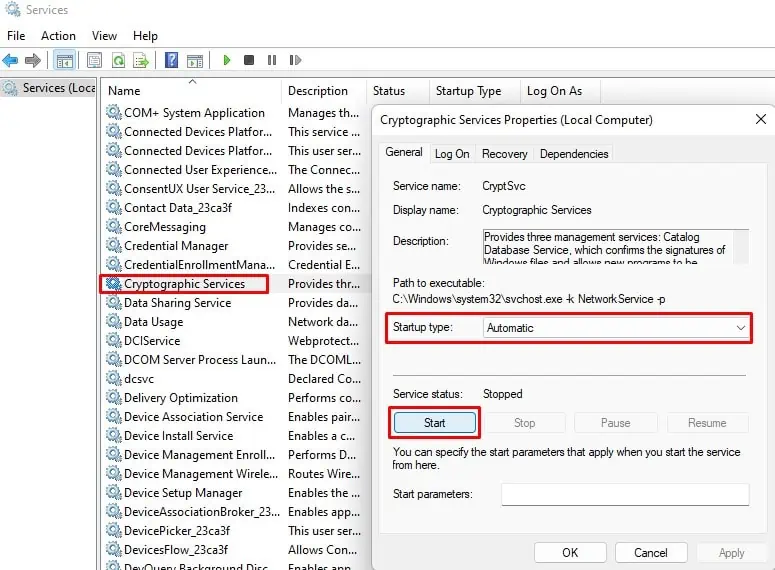Click Cancel in the properties dialog
This screenshot has height=570, width=775.
650,552
